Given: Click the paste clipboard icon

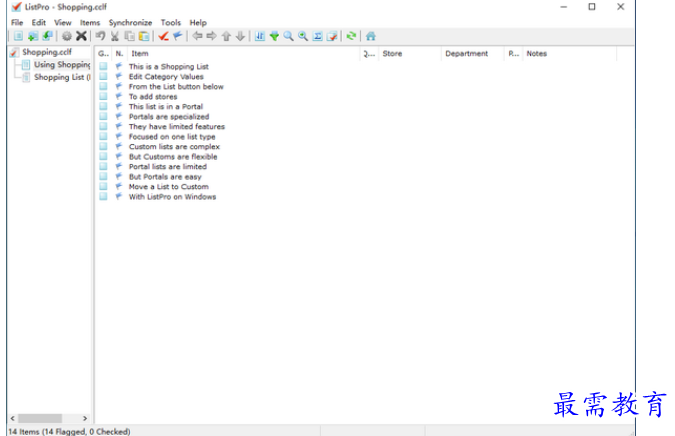Looking at the screenshot, I should pos(144,36).
